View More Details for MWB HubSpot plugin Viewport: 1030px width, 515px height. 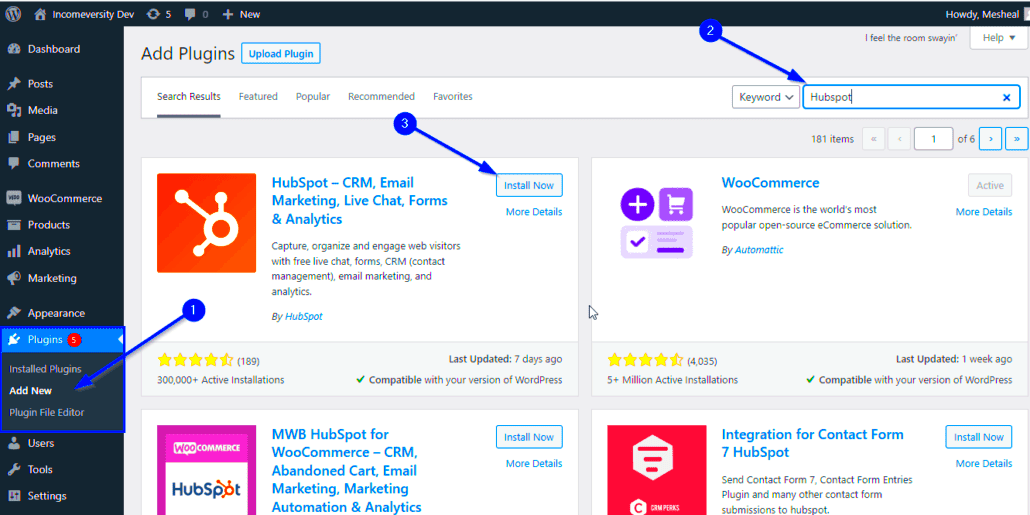point(534,464)
